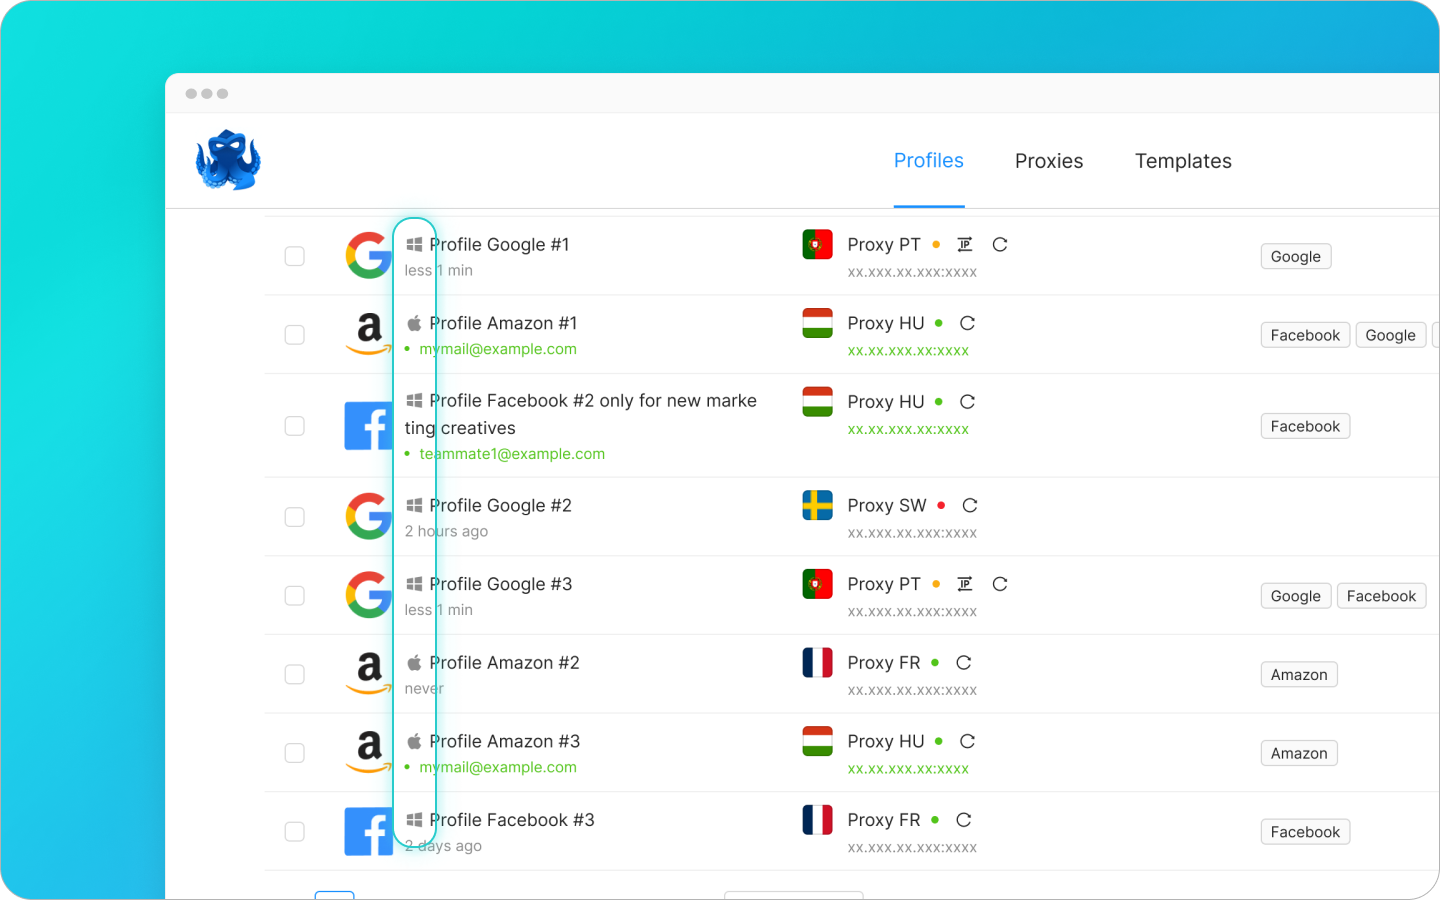Image resolution: width=1440 pixels, height=900 pixels.
Task: Click the IP rotation icon on Proxy PT row
Action: (x=964, y=244)
